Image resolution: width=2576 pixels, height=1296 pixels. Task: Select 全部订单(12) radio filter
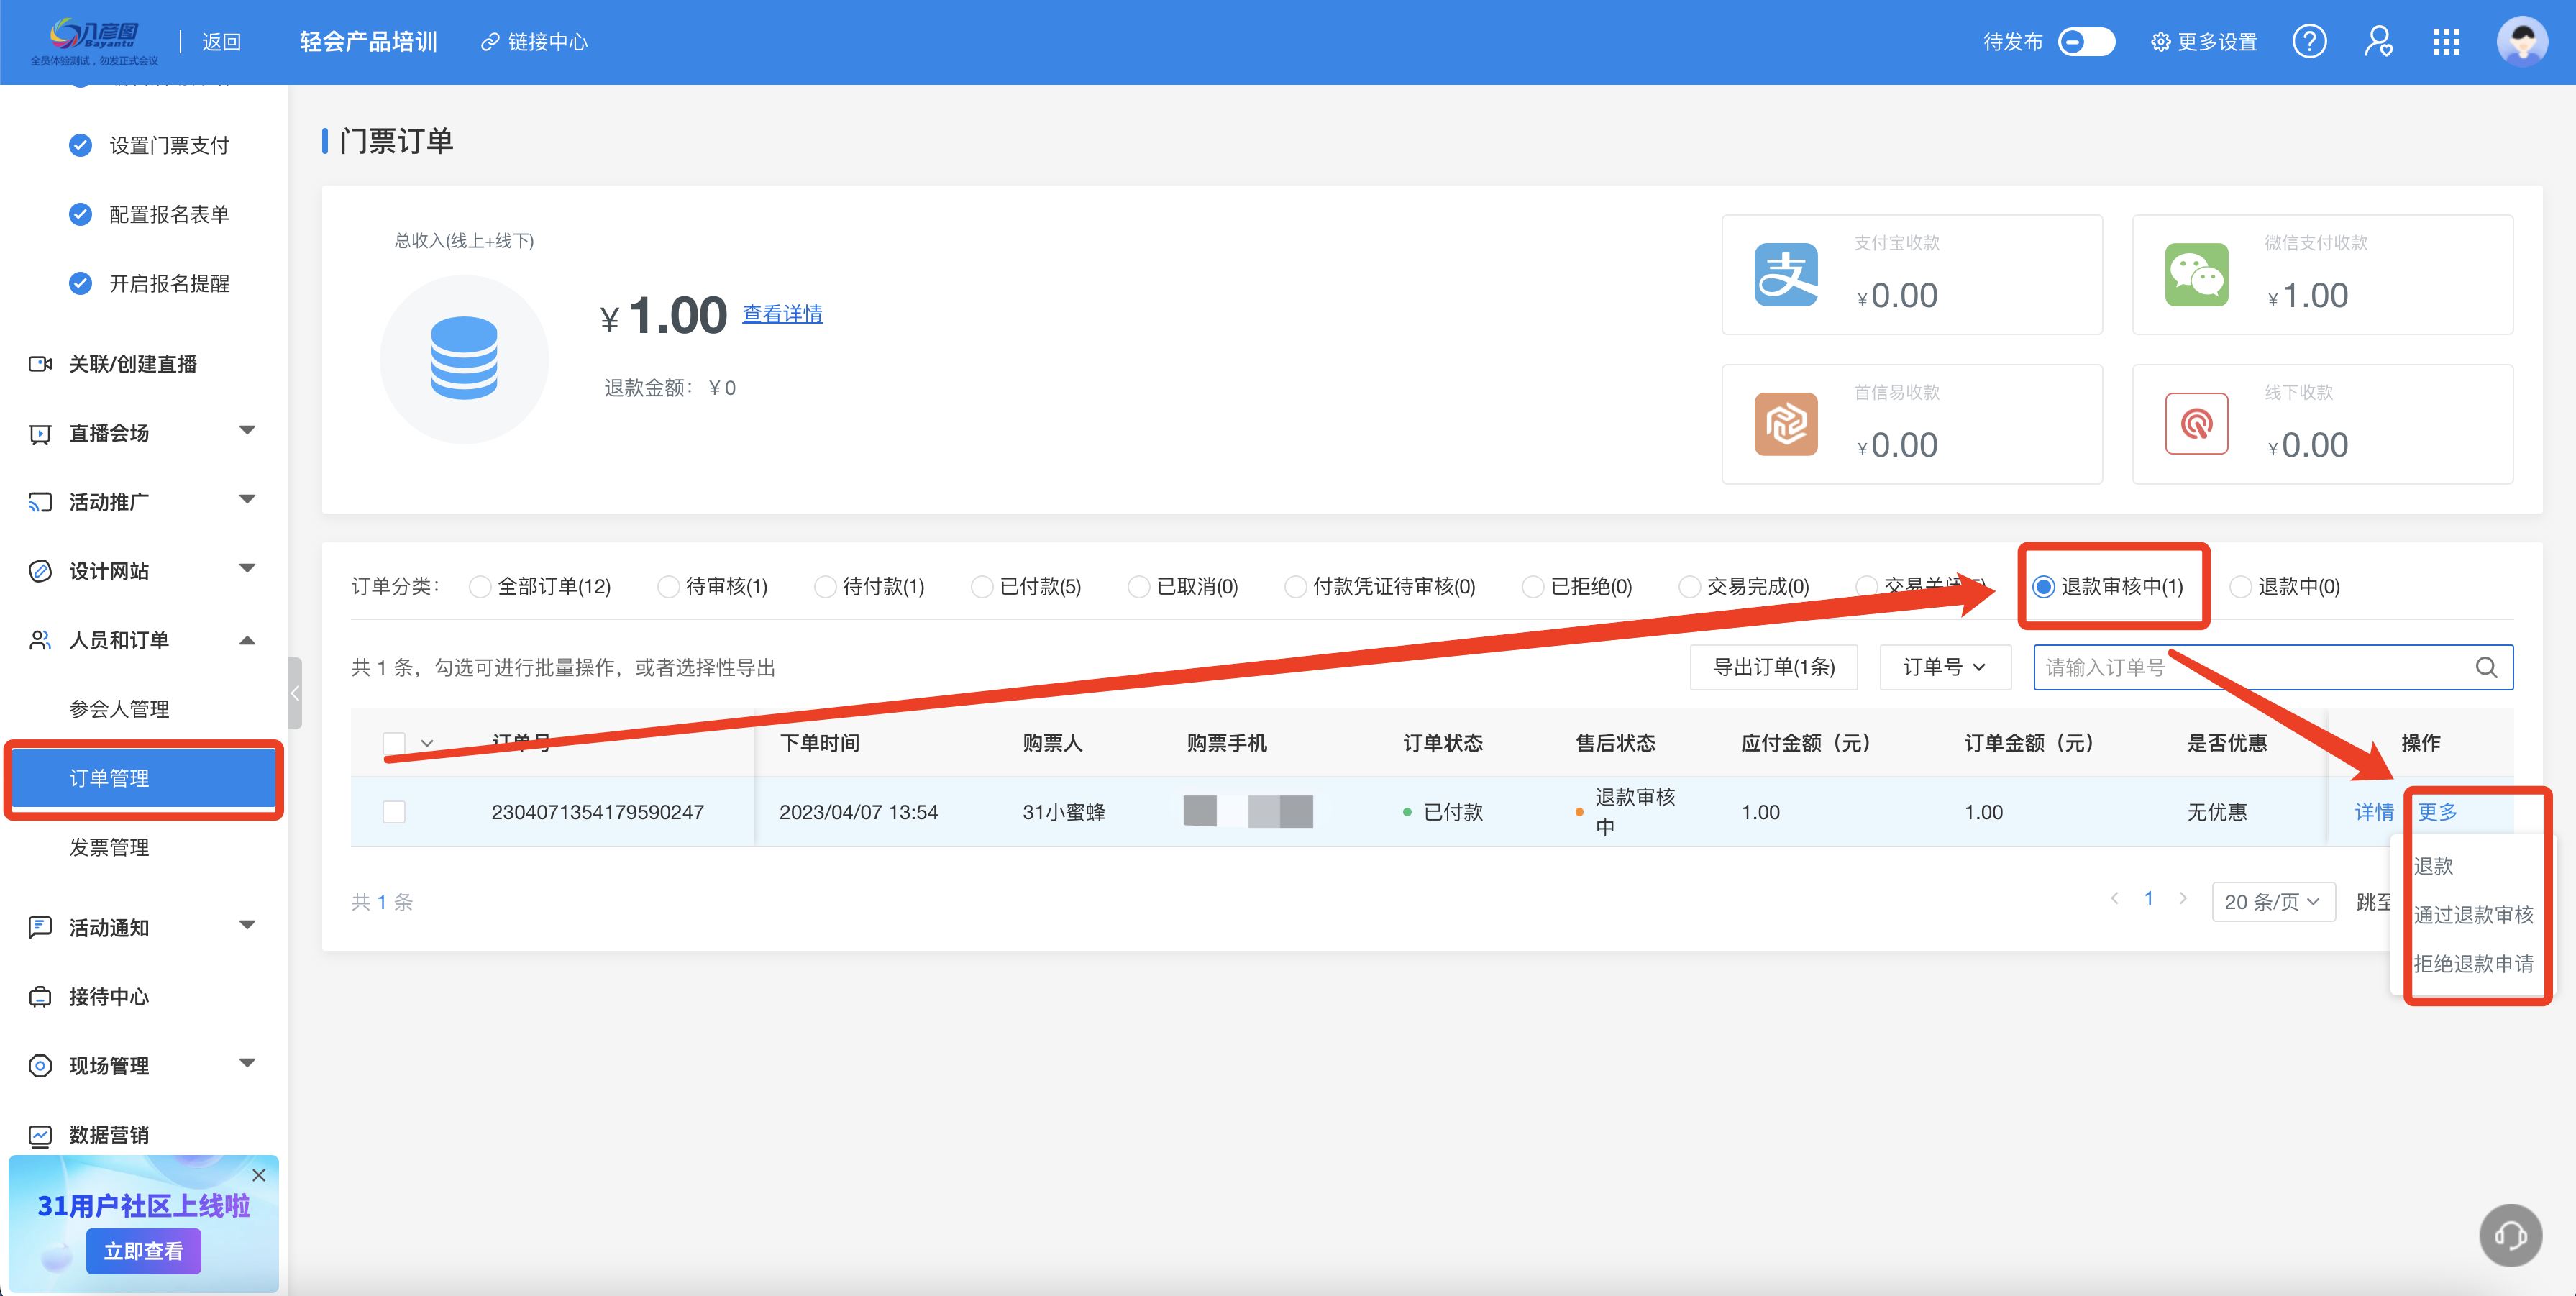(x=481, y=587)
